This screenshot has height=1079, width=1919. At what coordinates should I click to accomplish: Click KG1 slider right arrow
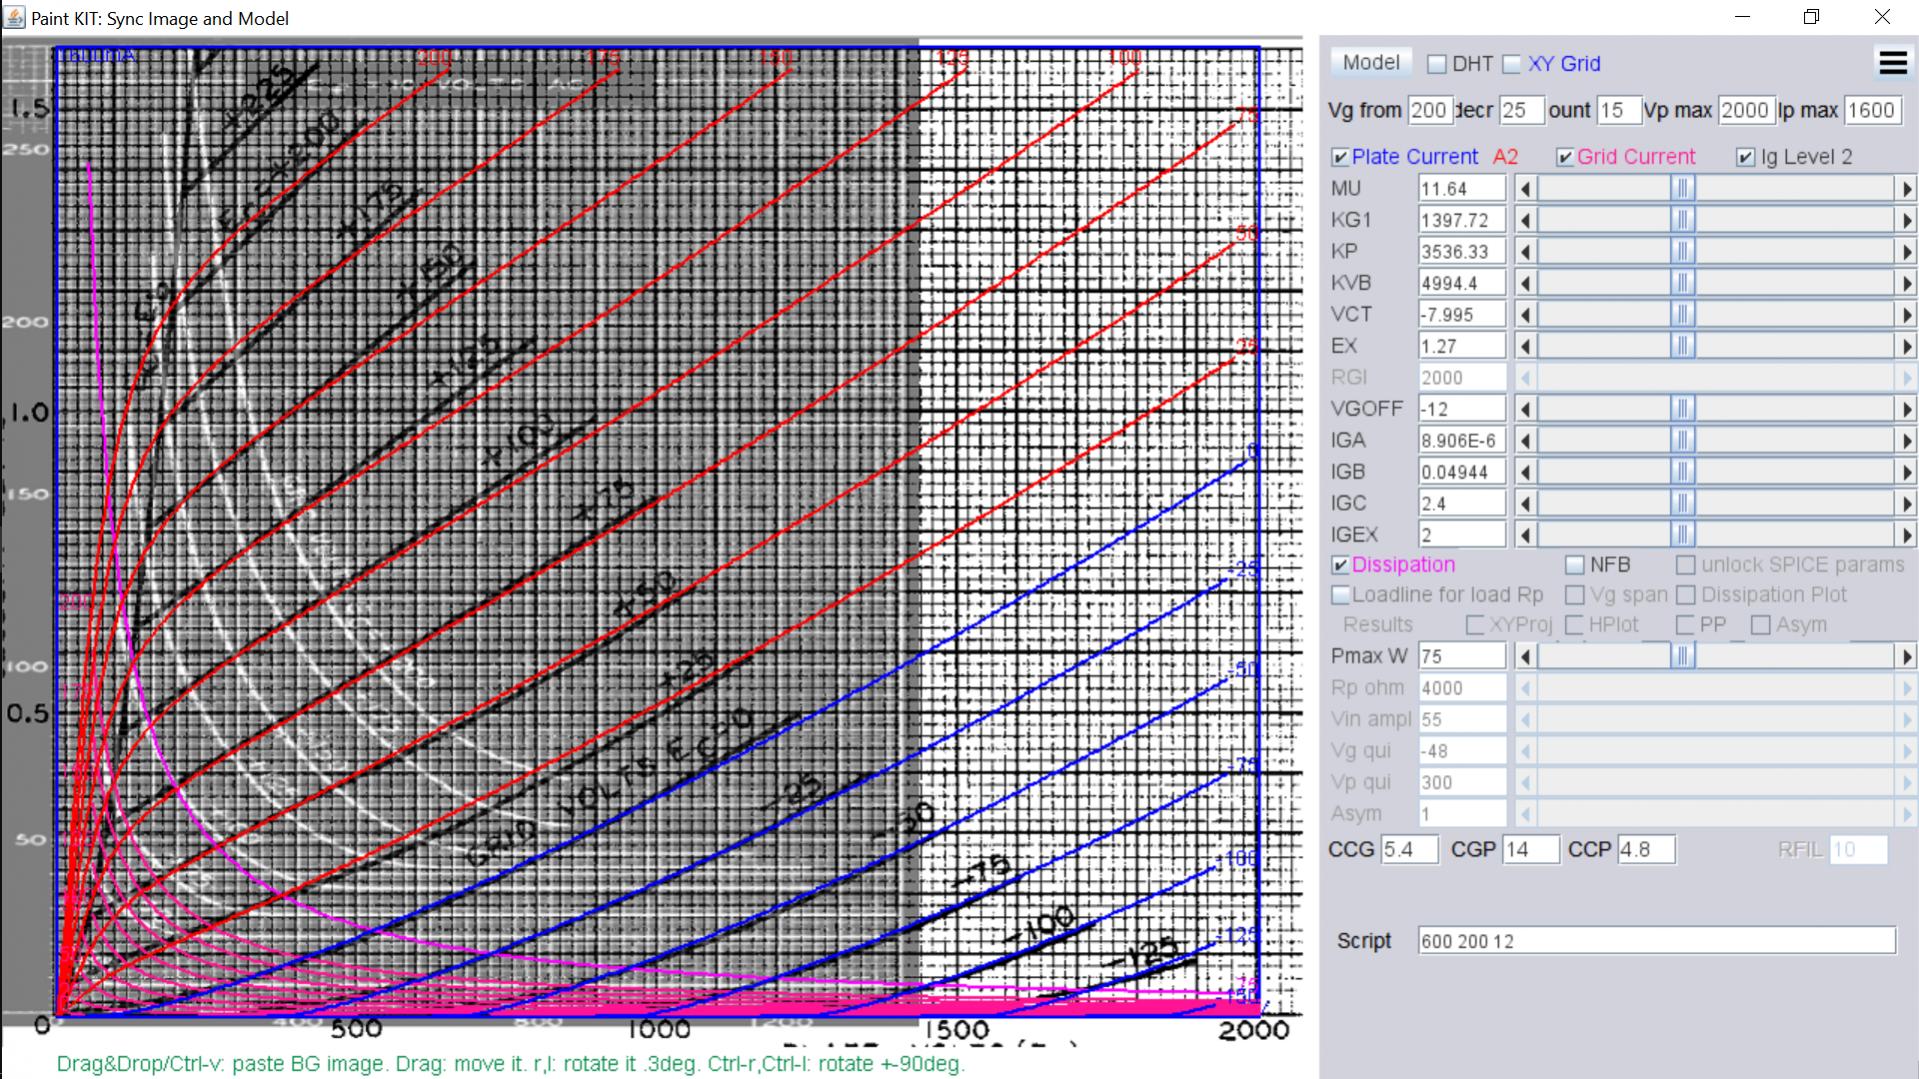point(1906,220)
